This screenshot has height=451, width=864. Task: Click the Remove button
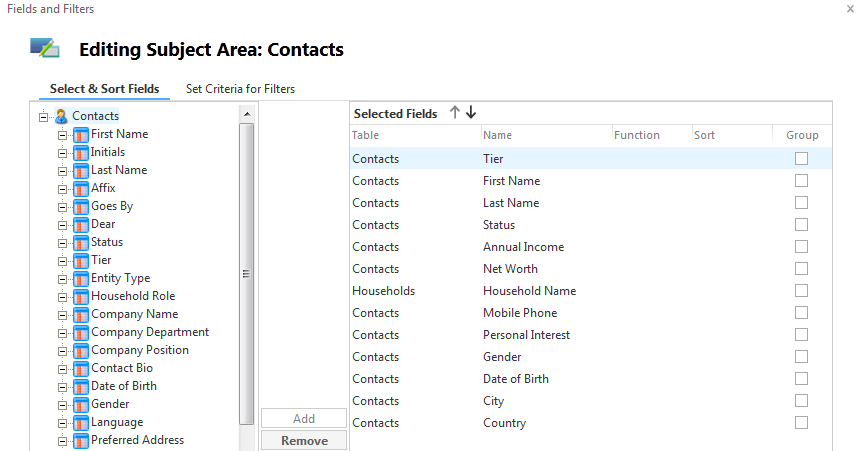coord(304,441)
